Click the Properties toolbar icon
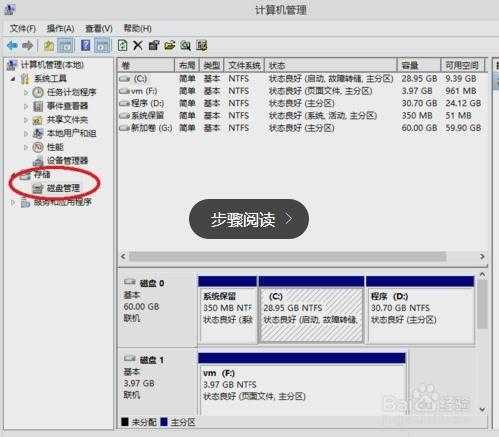The height and width of the screenshot is (437, 499). (154, 45)
